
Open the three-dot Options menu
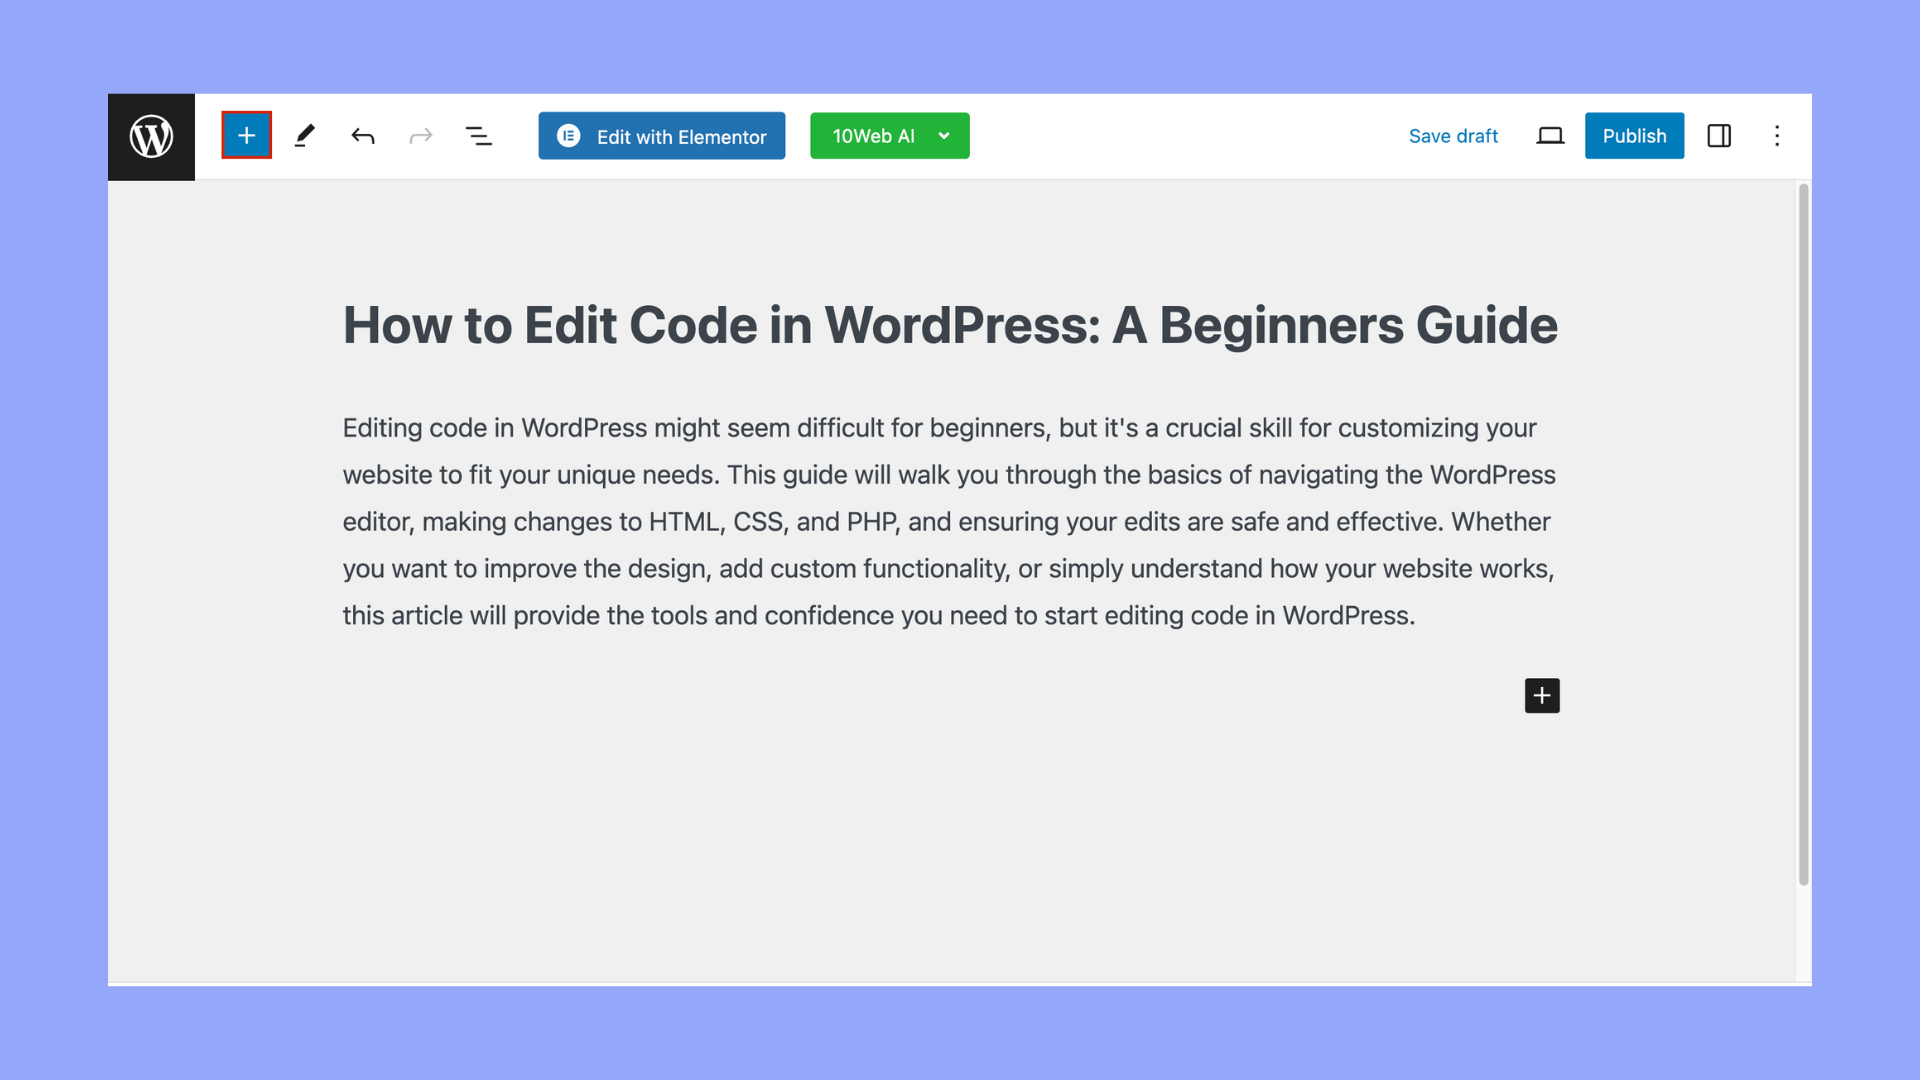point(1777,136)
